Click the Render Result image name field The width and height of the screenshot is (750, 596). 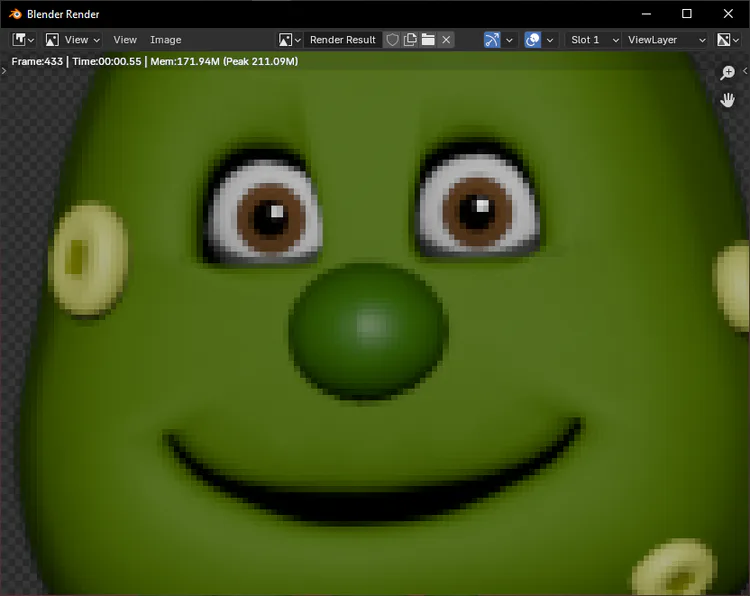click(x=342, y=40)
